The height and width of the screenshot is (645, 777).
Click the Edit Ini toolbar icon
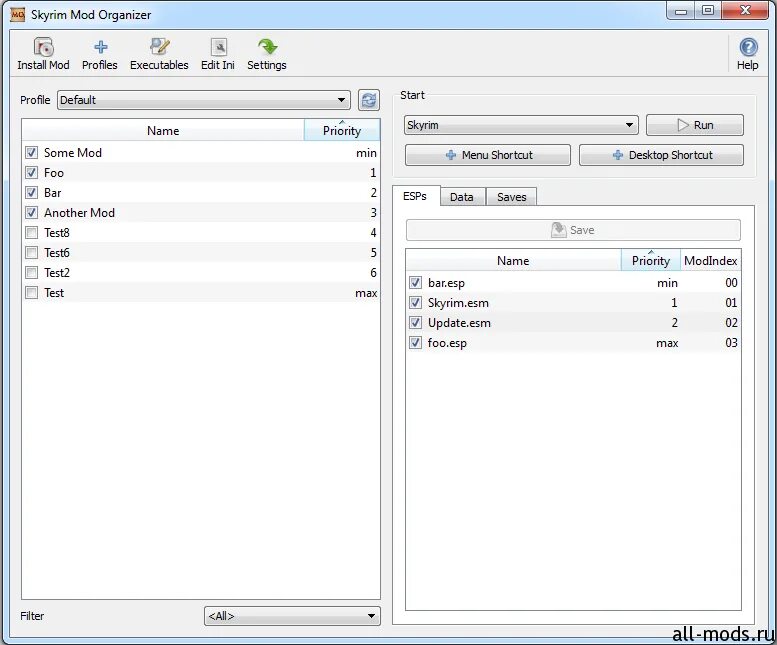click(x=218, y=54)
